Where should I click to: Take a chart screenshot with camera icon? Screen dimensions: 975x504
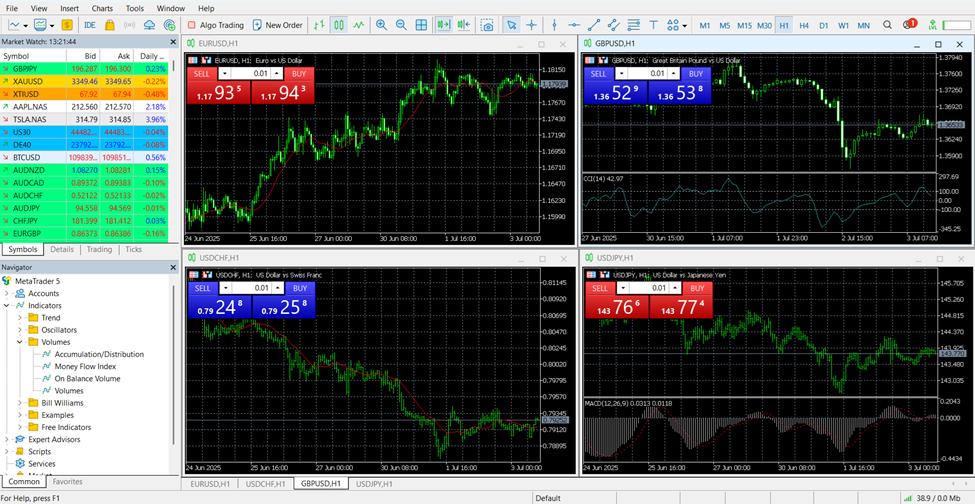(489, 25)
